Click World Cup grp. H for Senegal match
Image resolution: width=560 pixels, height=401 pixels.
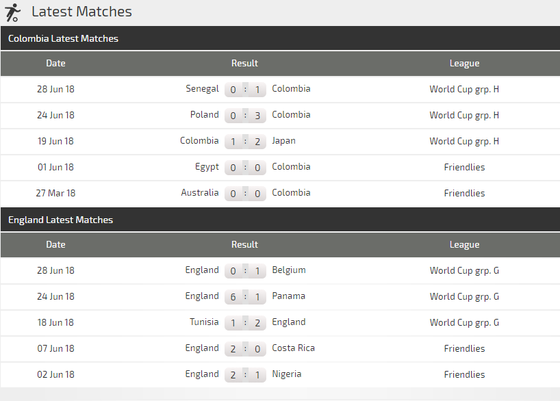(464, 89)
